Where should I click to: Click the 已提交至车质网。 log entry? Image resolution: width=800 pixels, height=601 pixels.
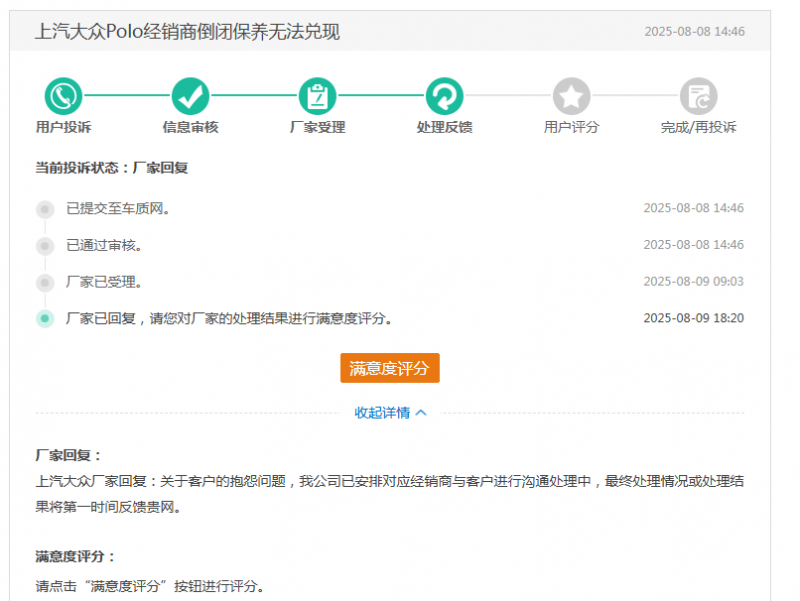[118, 209]
